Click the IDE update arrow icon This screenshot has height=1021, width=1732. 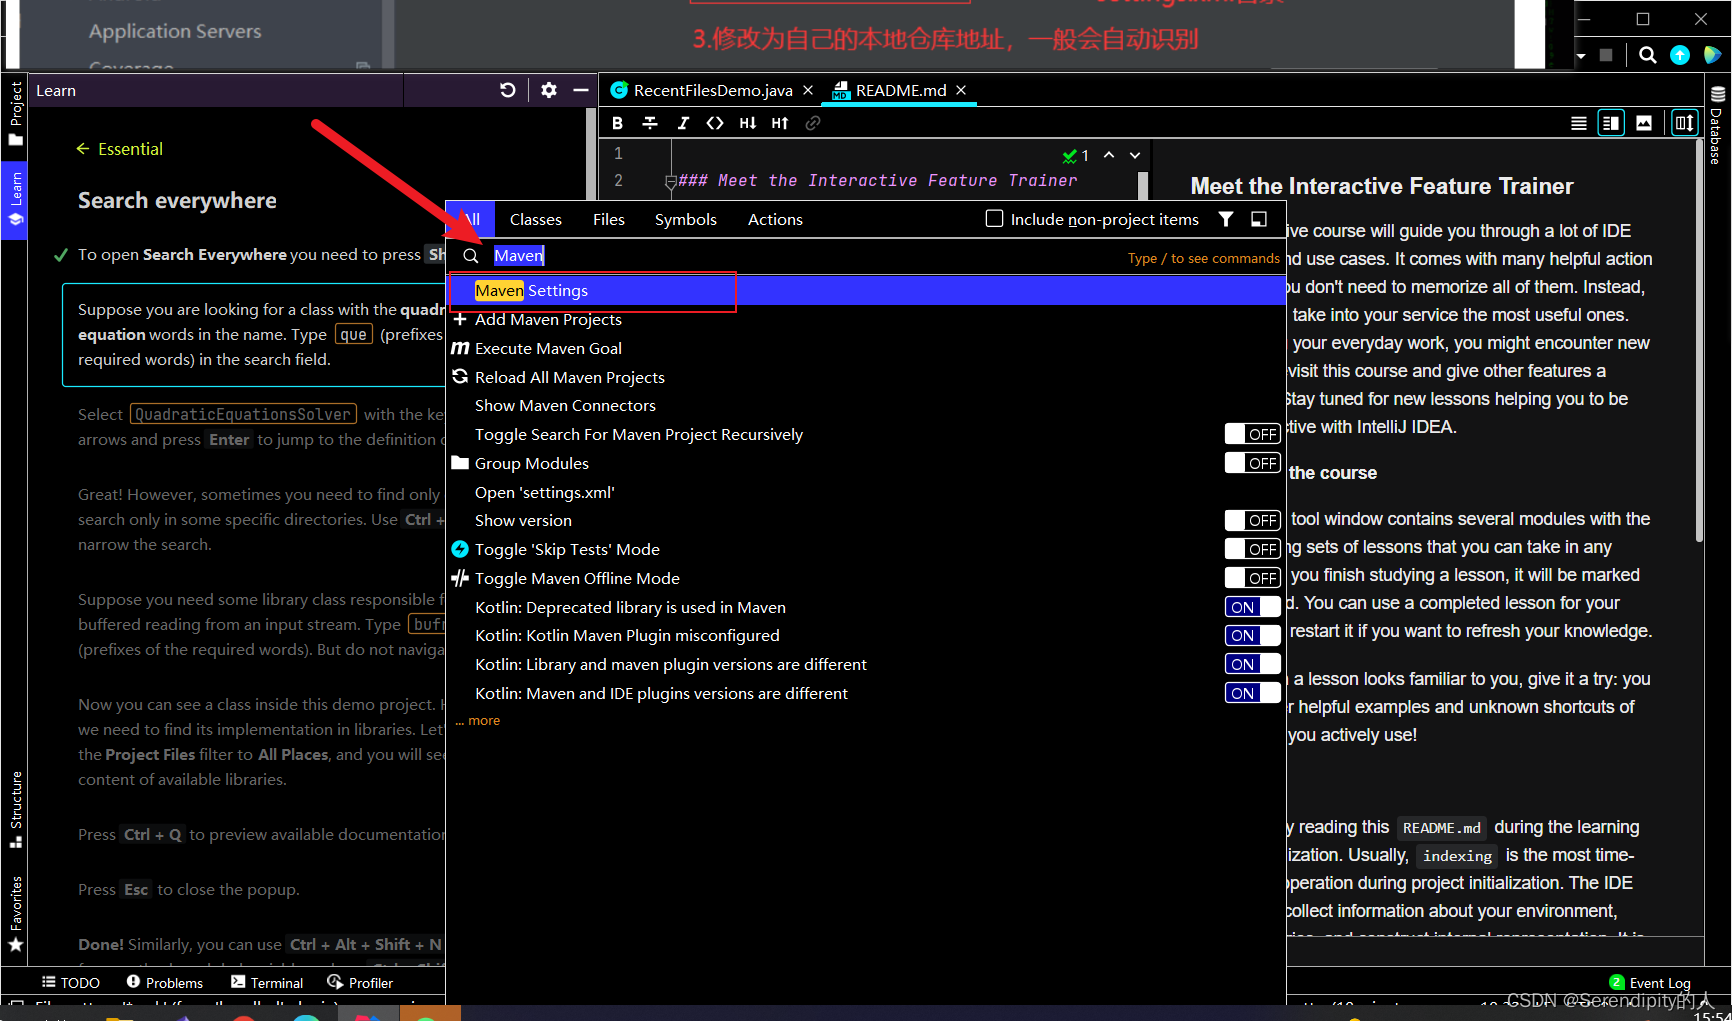click(1680, 55)
